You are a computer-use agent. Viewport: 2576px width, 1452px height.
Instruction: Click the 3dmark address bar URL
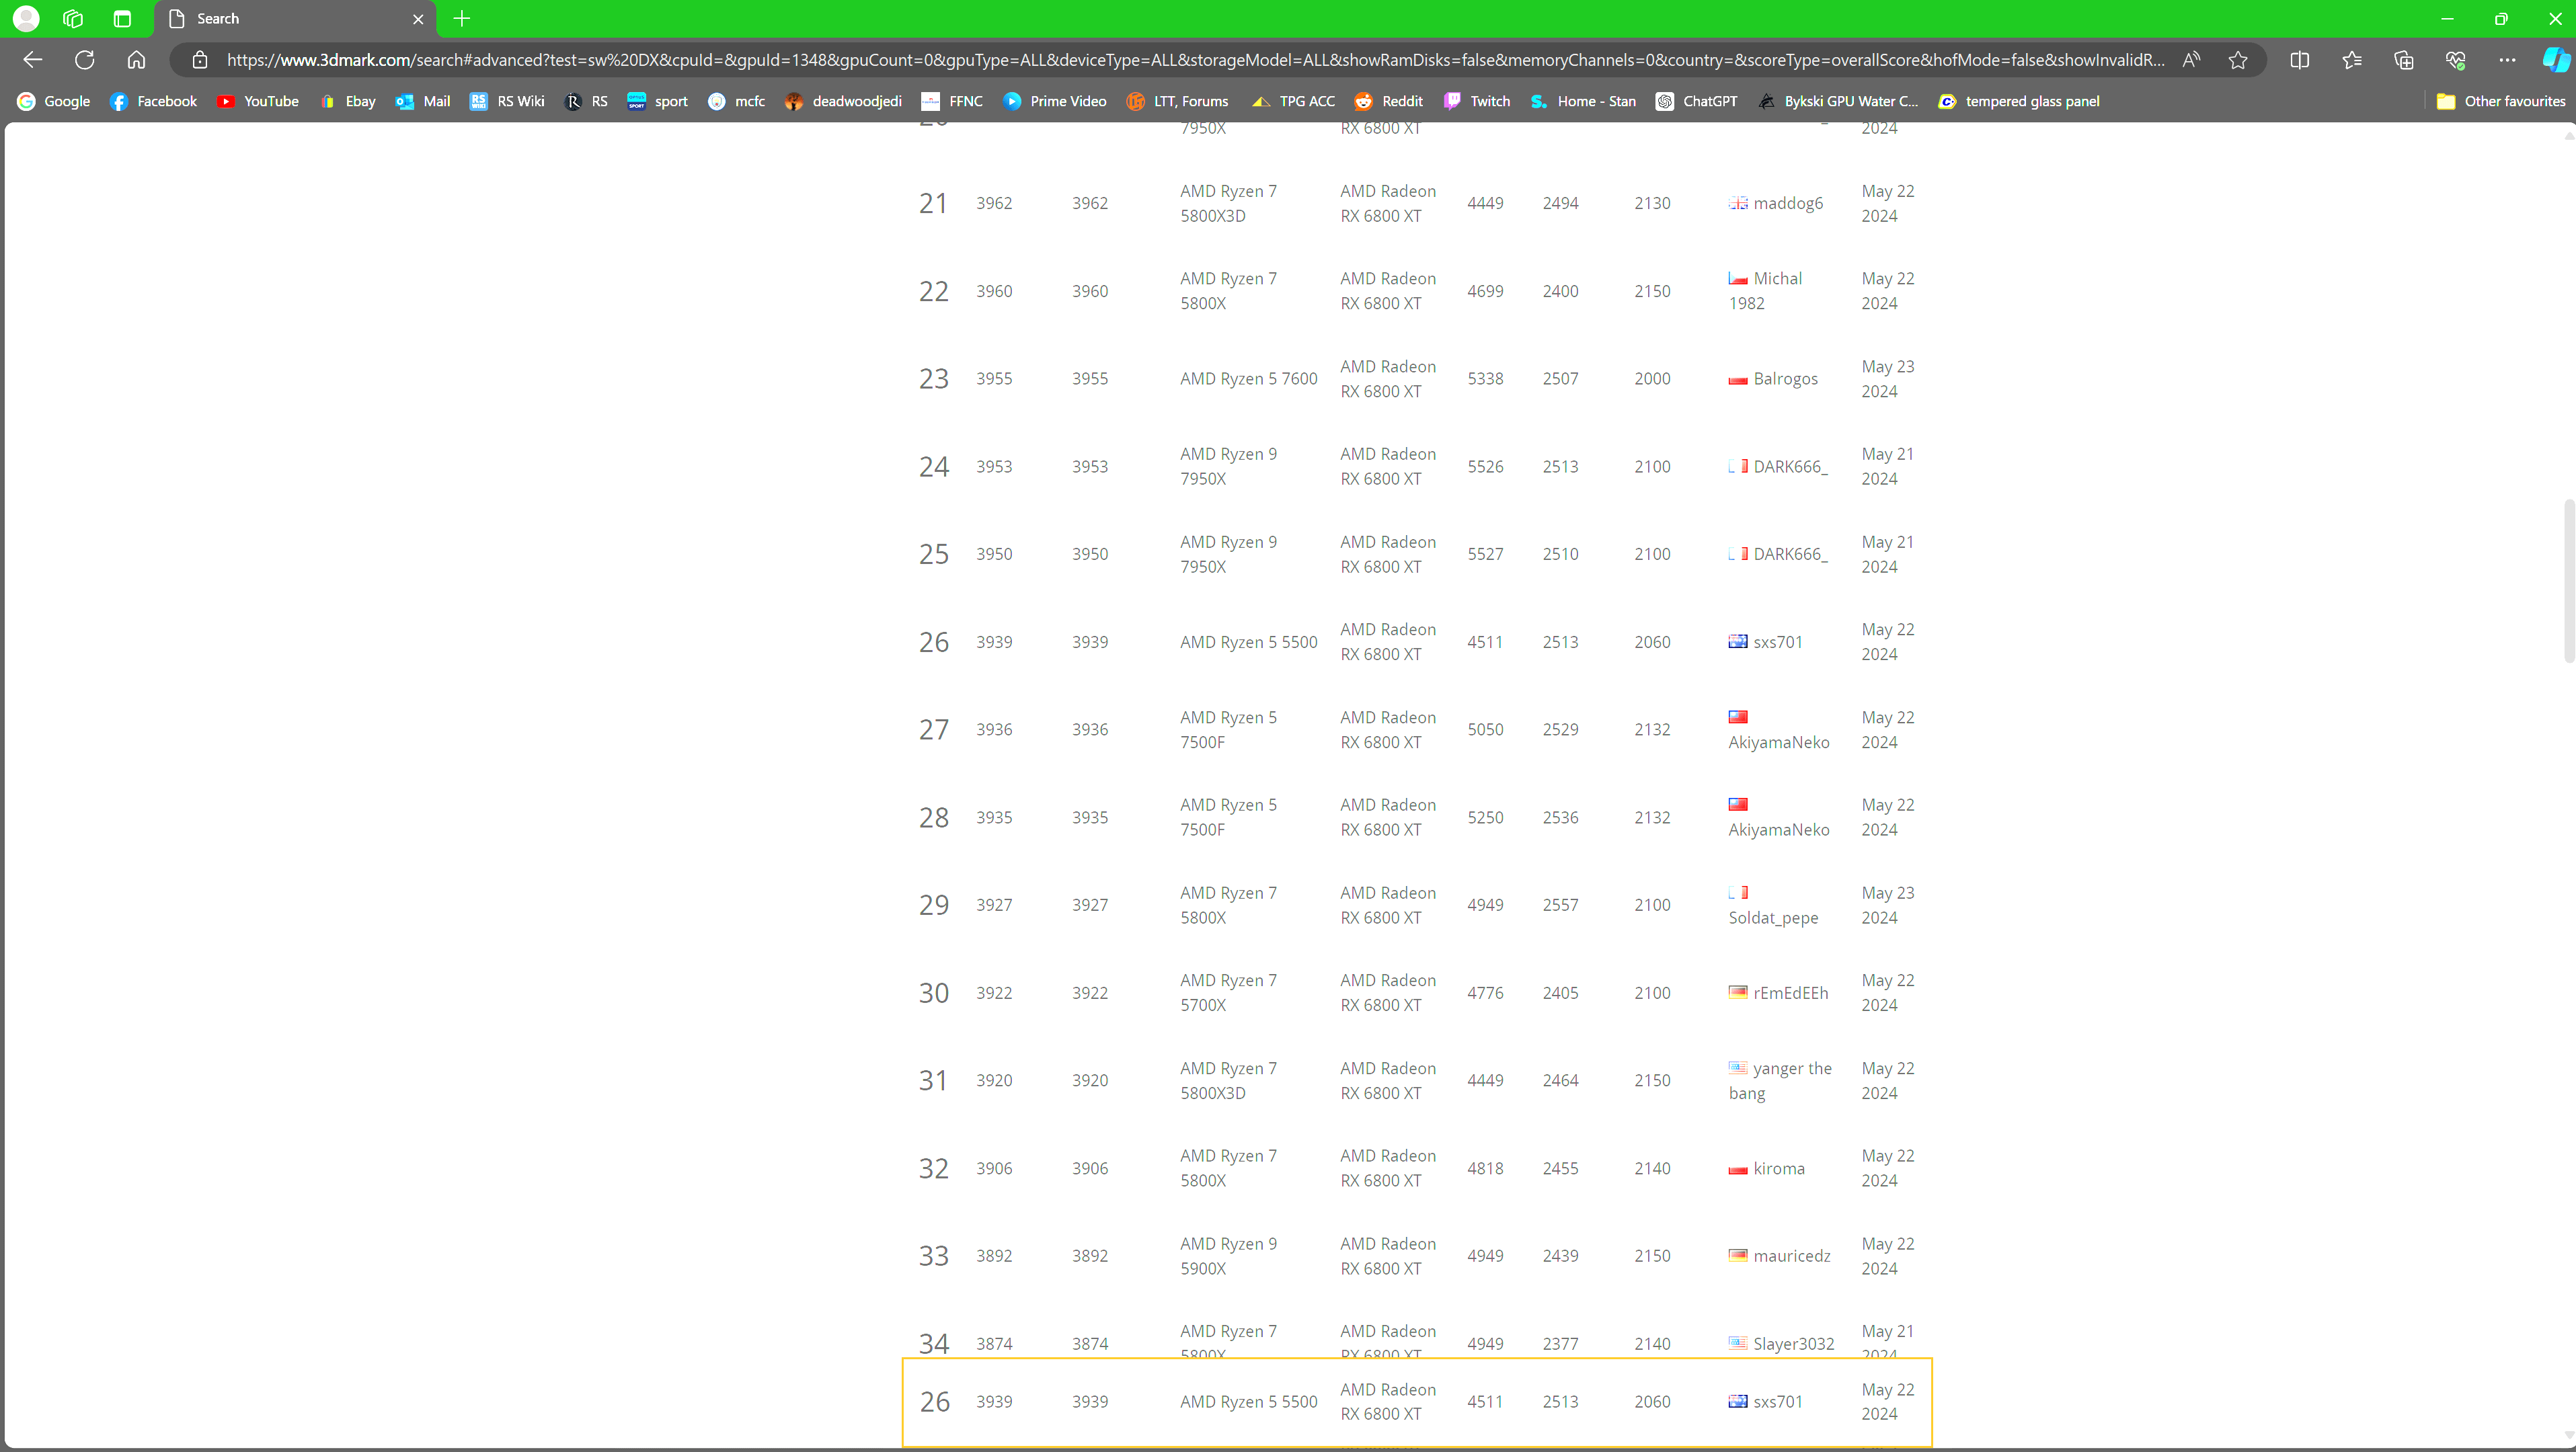point(1195,60)
